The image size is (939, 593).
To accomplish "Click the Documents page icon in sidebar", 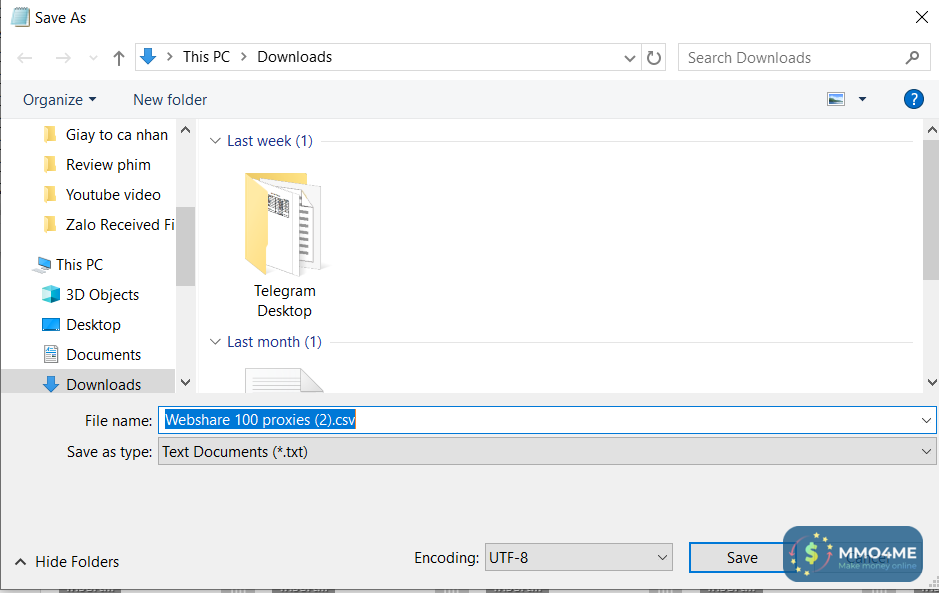I will (x=51, y=354).
